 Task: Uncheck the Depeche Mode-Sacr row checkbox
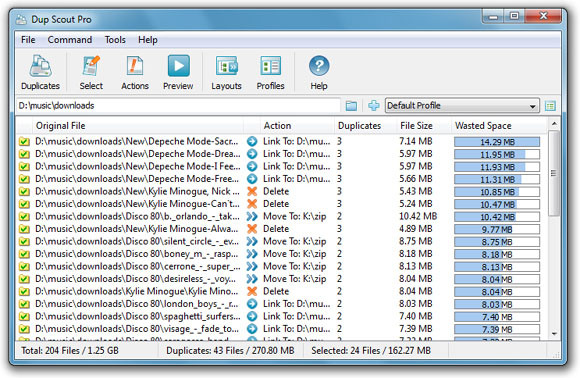click(x=24, y=142)
